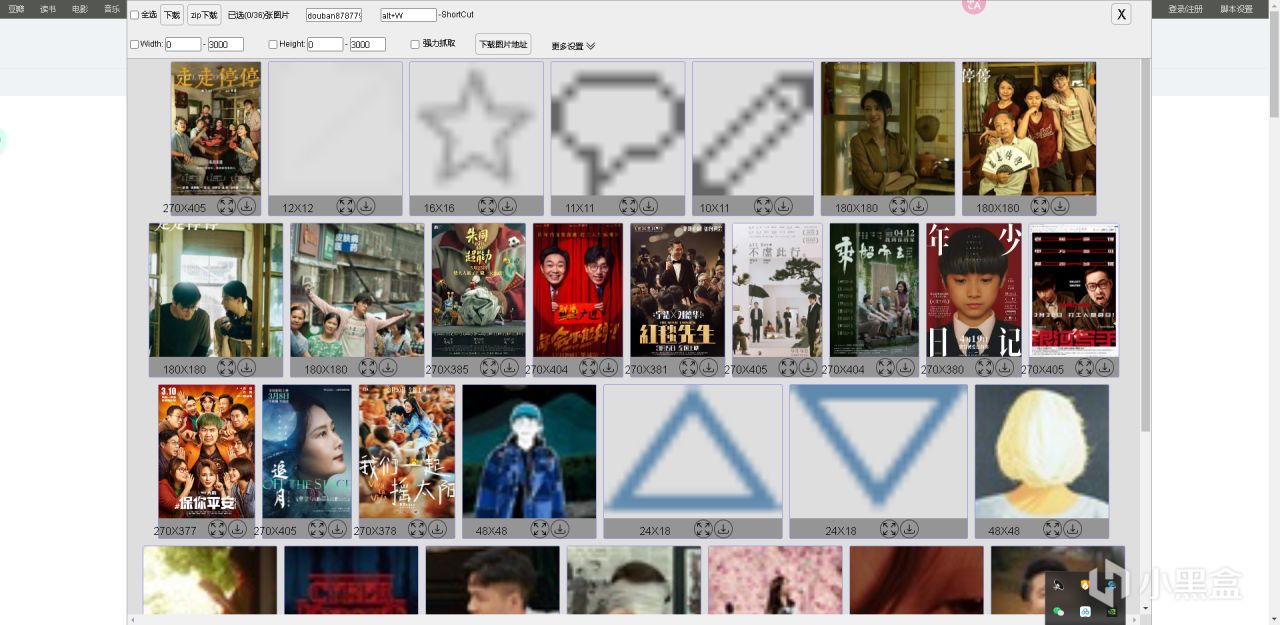Close the image panel with the X button
Image resolution: width=1280 pixels, height=625 pixels.
1122,14
